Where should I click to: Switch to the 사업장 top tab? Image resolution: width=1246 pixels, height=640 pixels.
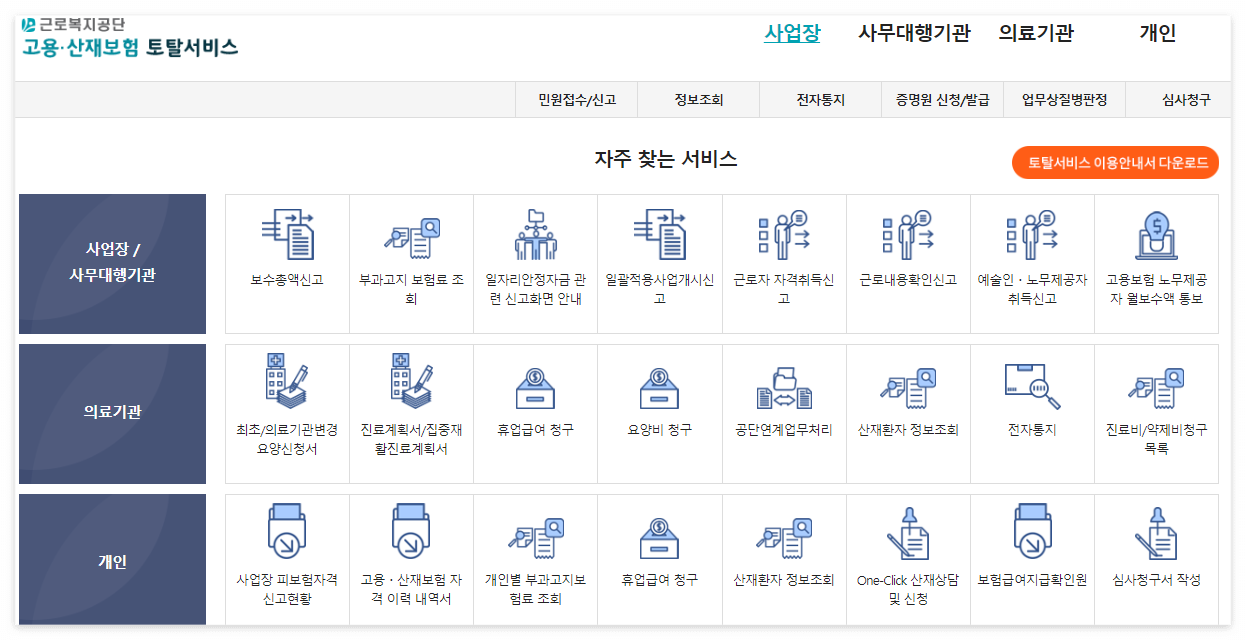click(x=792, y=33)
